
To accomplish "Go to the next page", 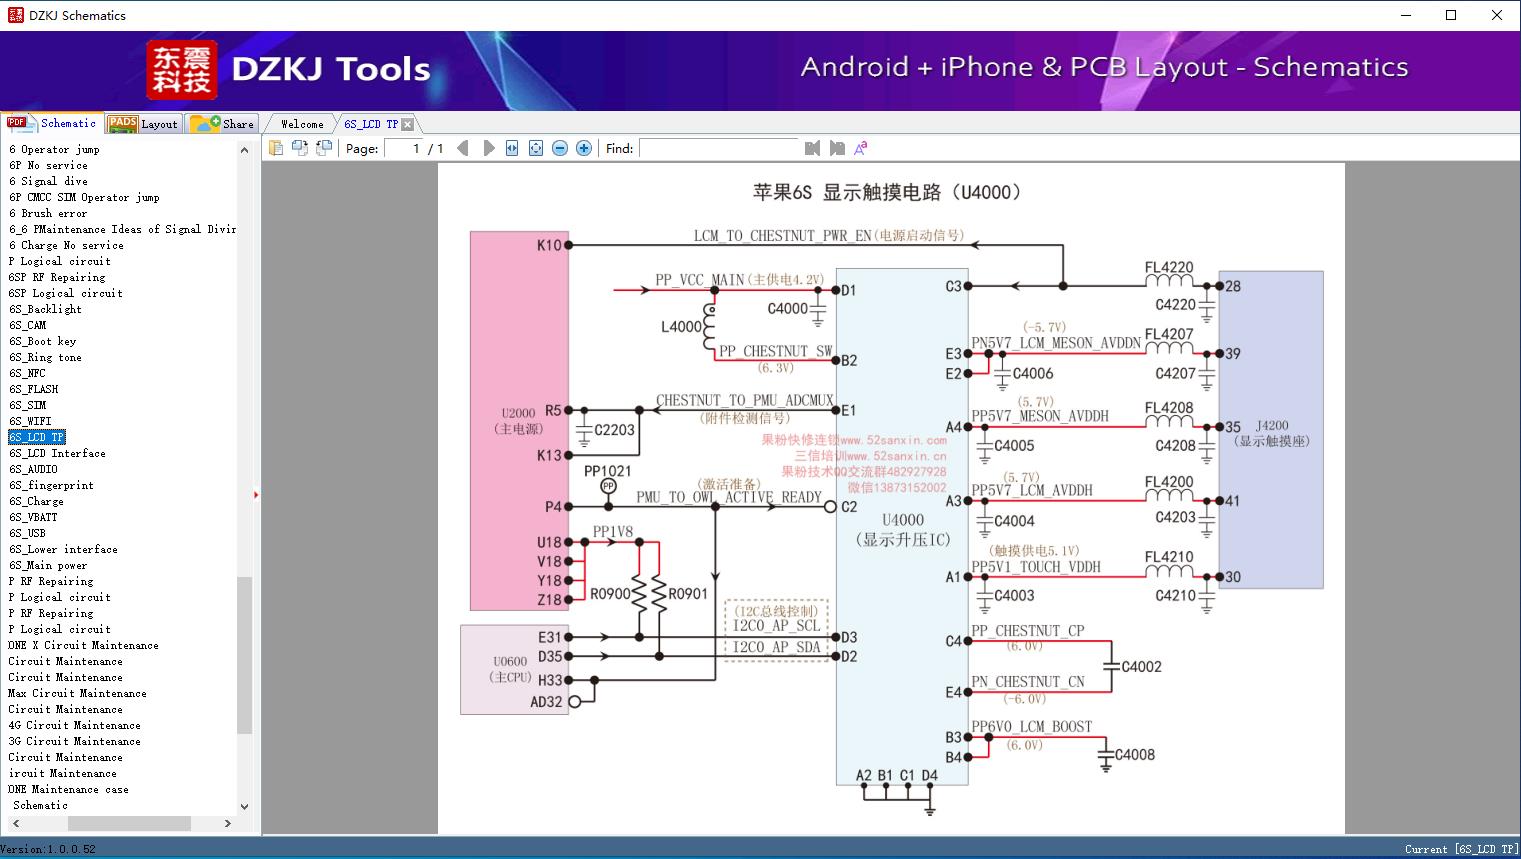I will (488, 148).
